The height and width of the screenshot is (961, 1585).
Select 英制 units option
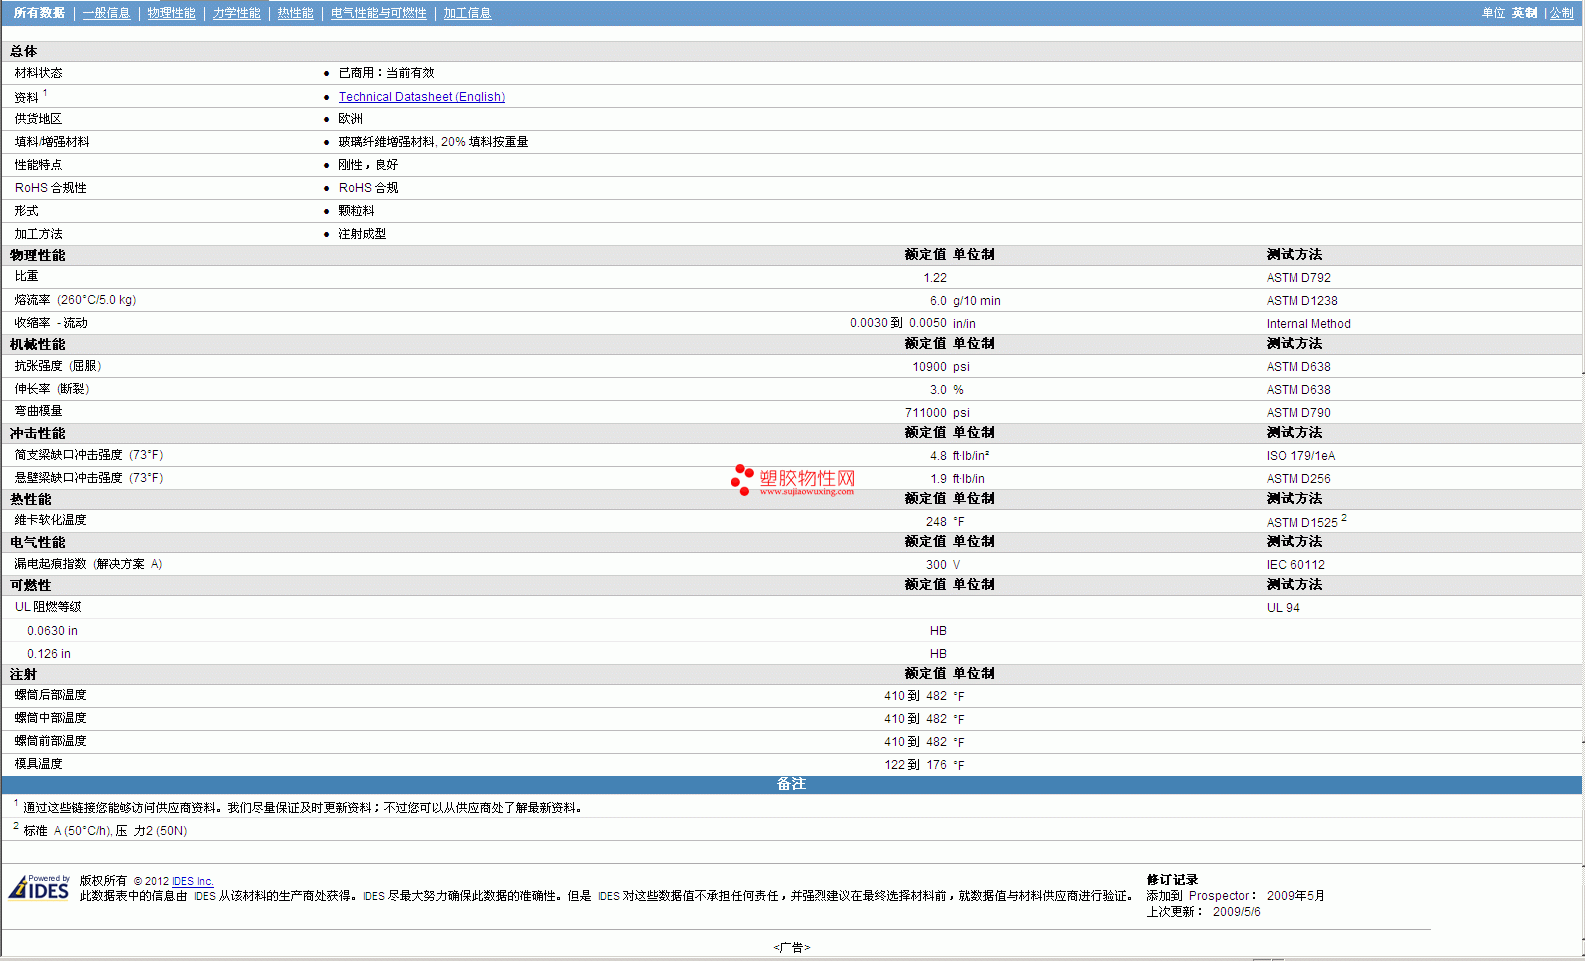1524,13
